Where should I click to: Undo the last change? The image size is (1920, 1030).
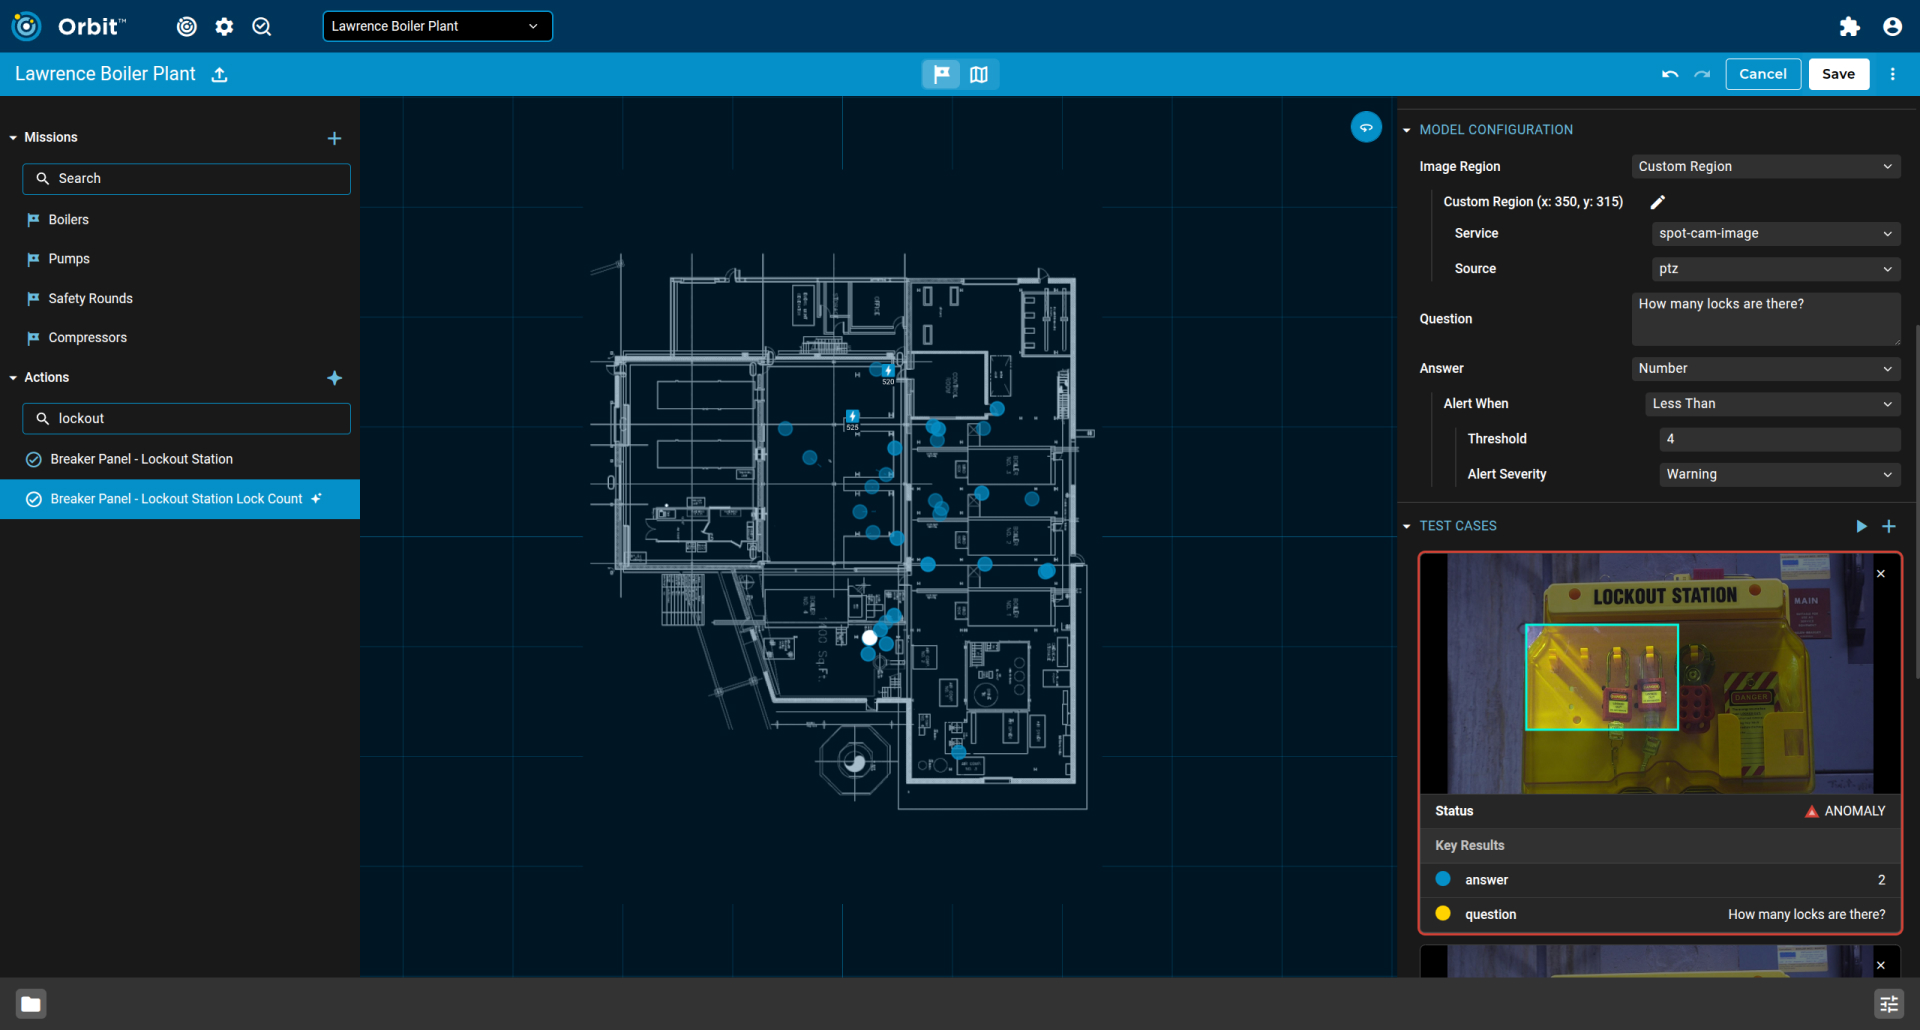[x=1669, y=74]
